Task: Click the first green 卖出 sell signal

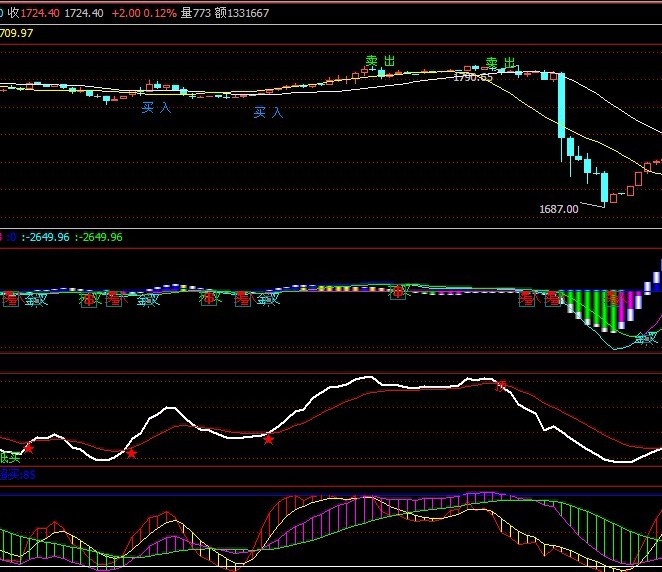Action: pyautogui.click(x=380, y=61)
